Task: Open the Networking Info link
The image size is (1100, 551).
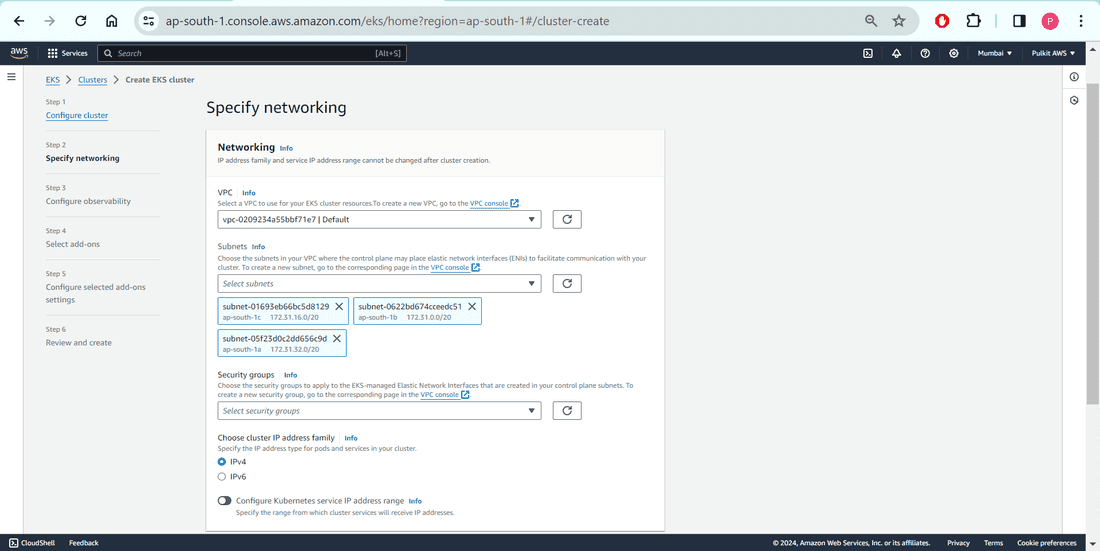Action: [286, 148]
